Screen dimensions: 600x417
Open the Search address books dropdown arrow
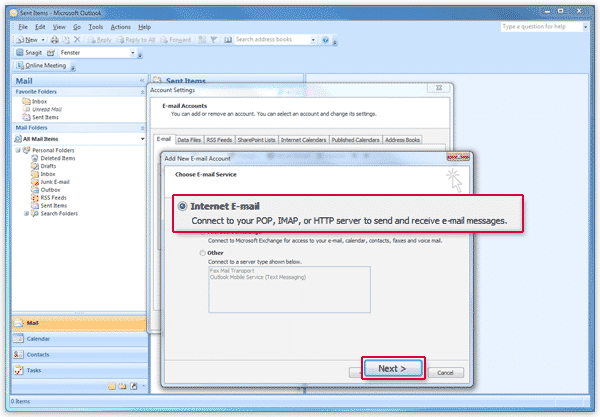pyautogui.click(x=313, y=40)
